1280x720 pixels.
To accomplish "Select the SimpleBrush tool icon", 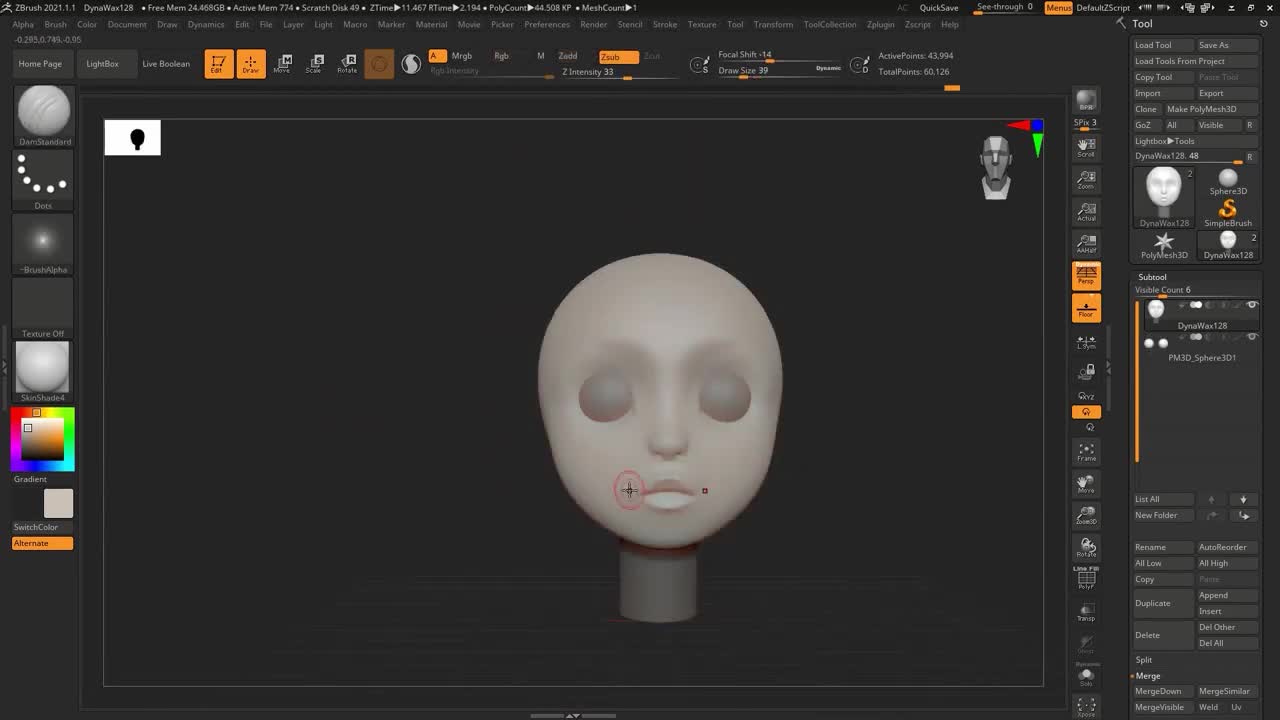I will click(1228, 211).
